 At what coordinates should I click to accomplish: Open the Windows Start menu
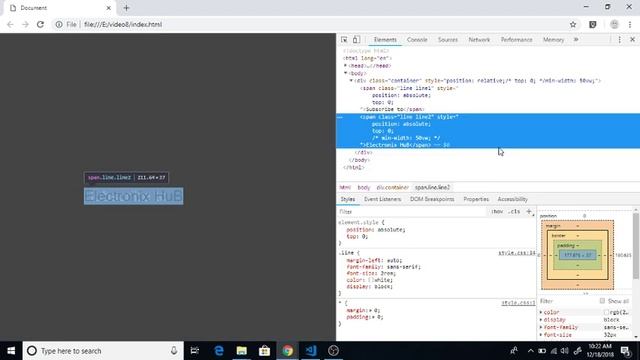(x=11, y=351)
